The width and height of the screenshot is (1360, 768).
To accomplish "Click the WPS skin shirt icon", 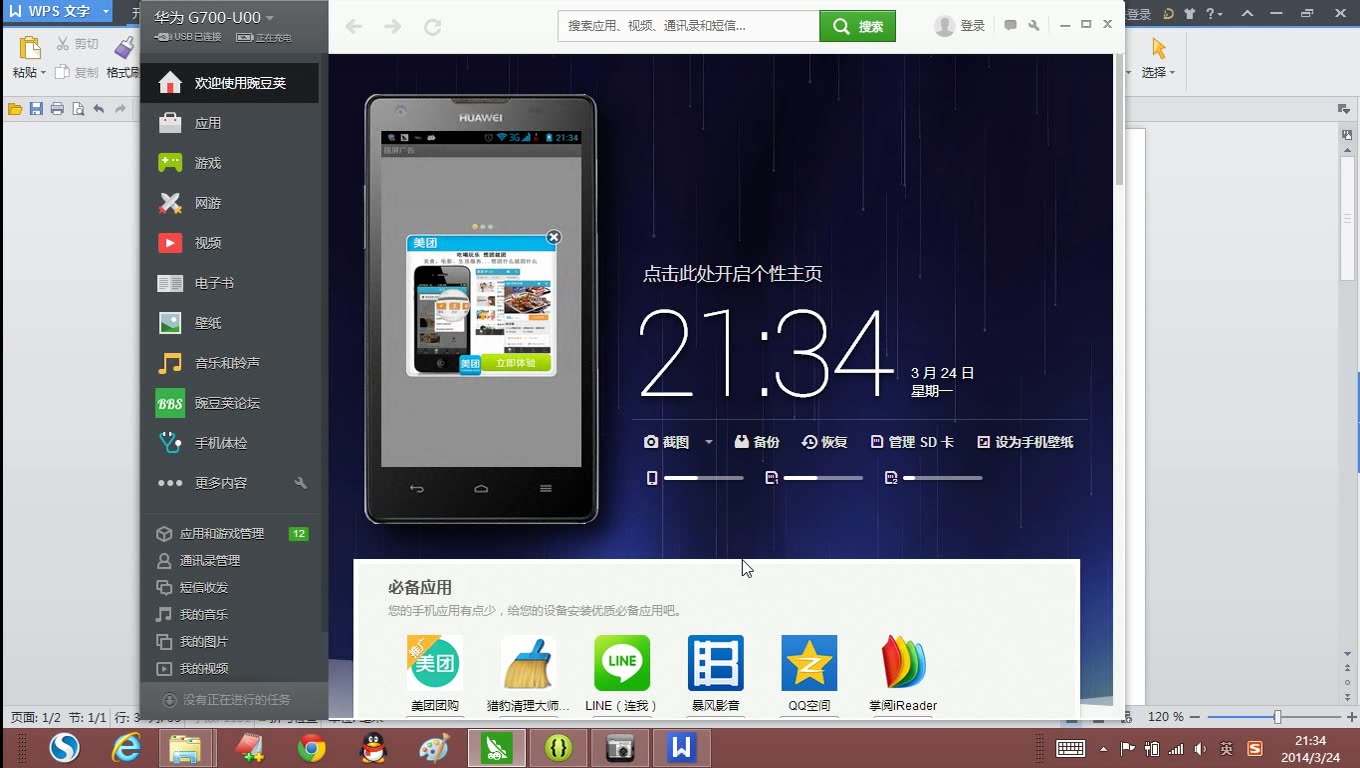I will coord(1189,14).
